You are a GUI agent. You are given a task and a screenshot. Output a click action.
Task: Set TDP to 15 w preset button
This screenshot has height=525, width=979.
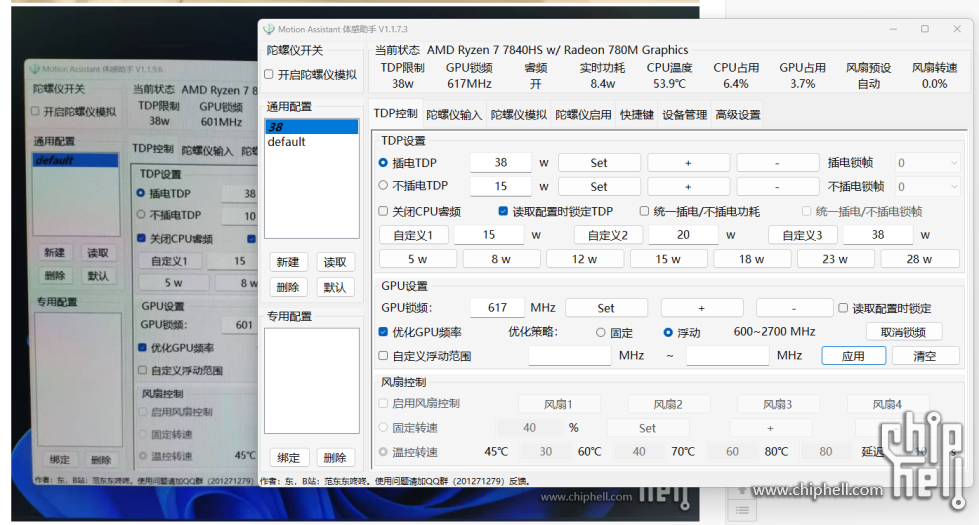coord(668,258)
